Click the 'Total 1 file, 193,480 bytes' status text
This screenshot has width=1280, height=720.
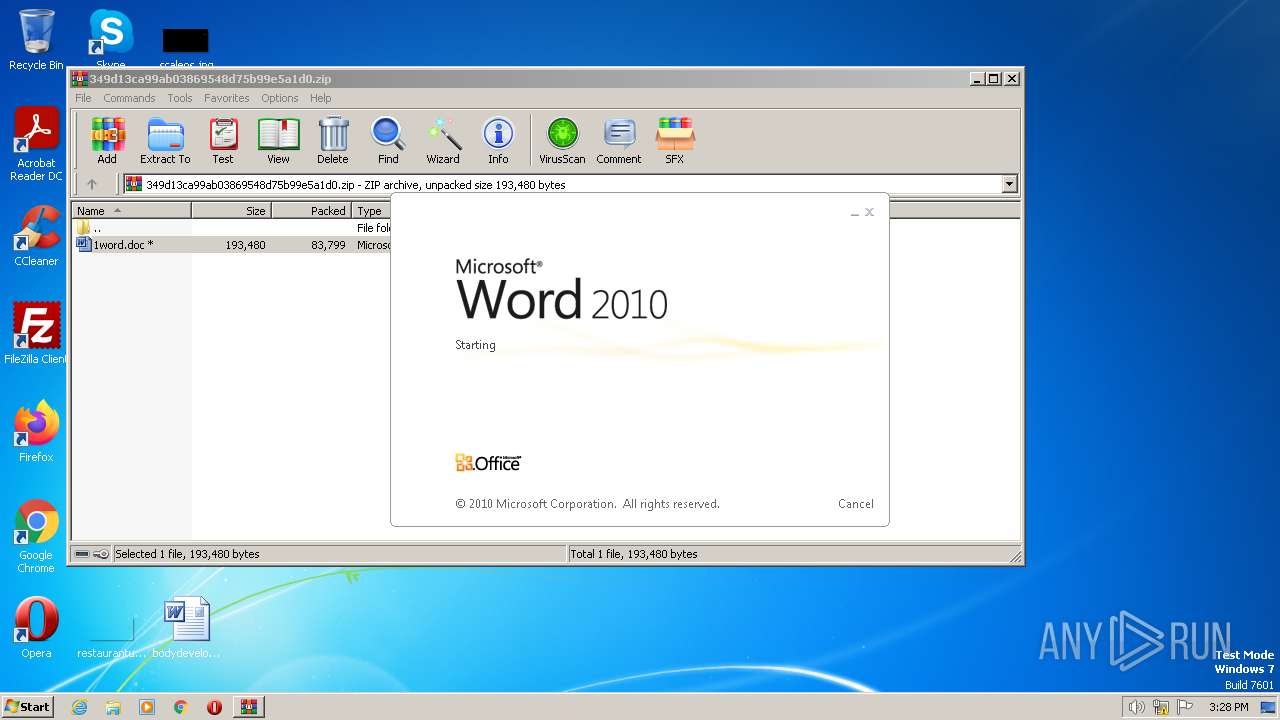tap(634, 554)
